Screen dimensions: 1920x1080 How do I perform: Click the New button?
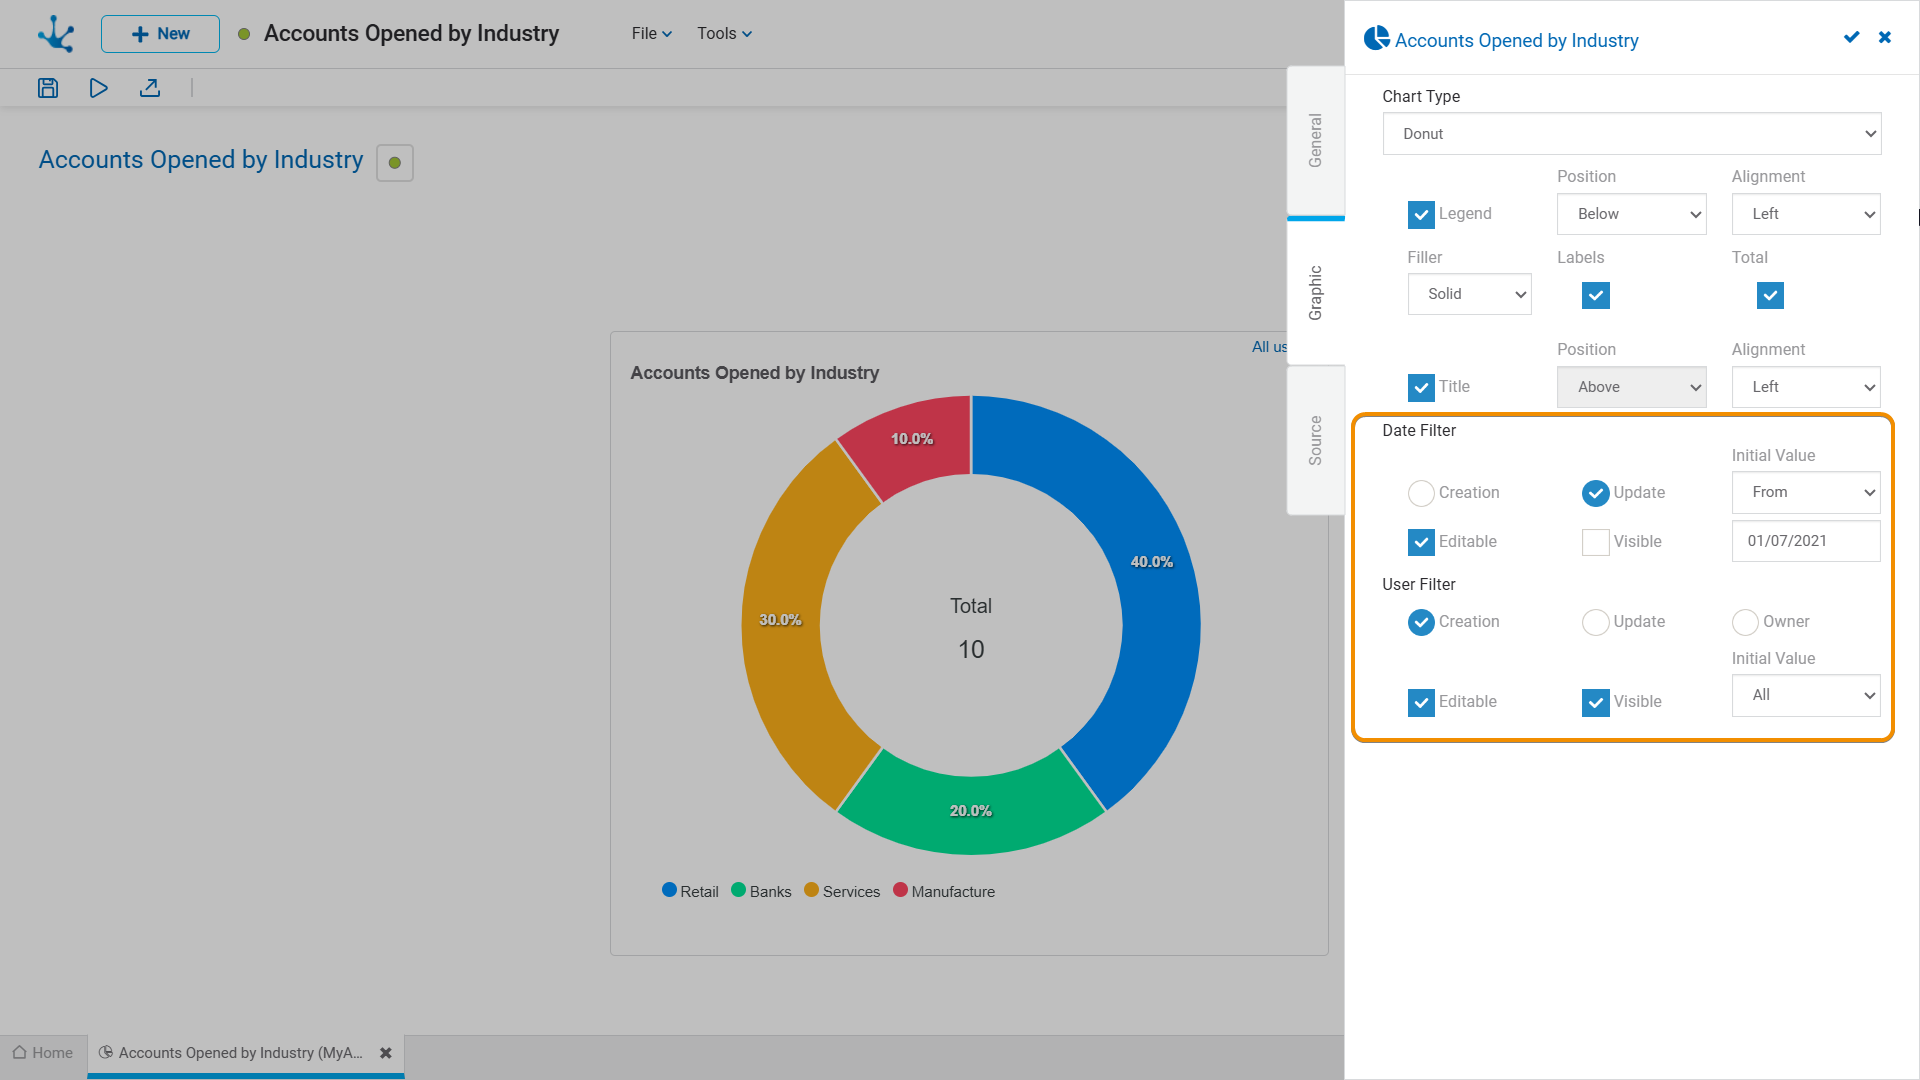coord(160,34)
